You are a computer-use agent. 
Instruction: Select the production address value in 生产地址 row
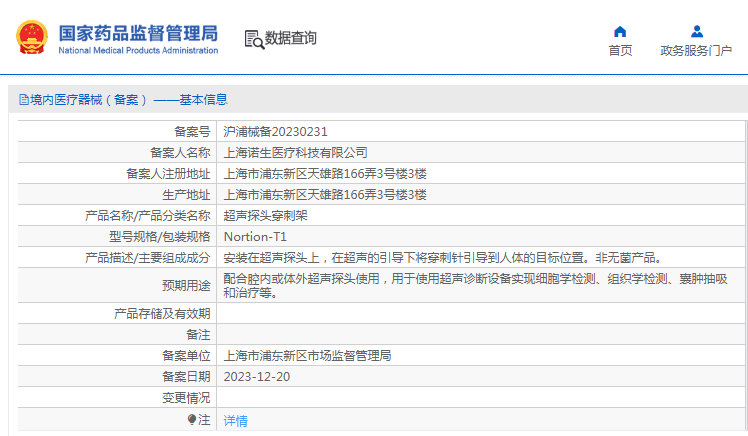pyautogui.click(x=325, y=195)
